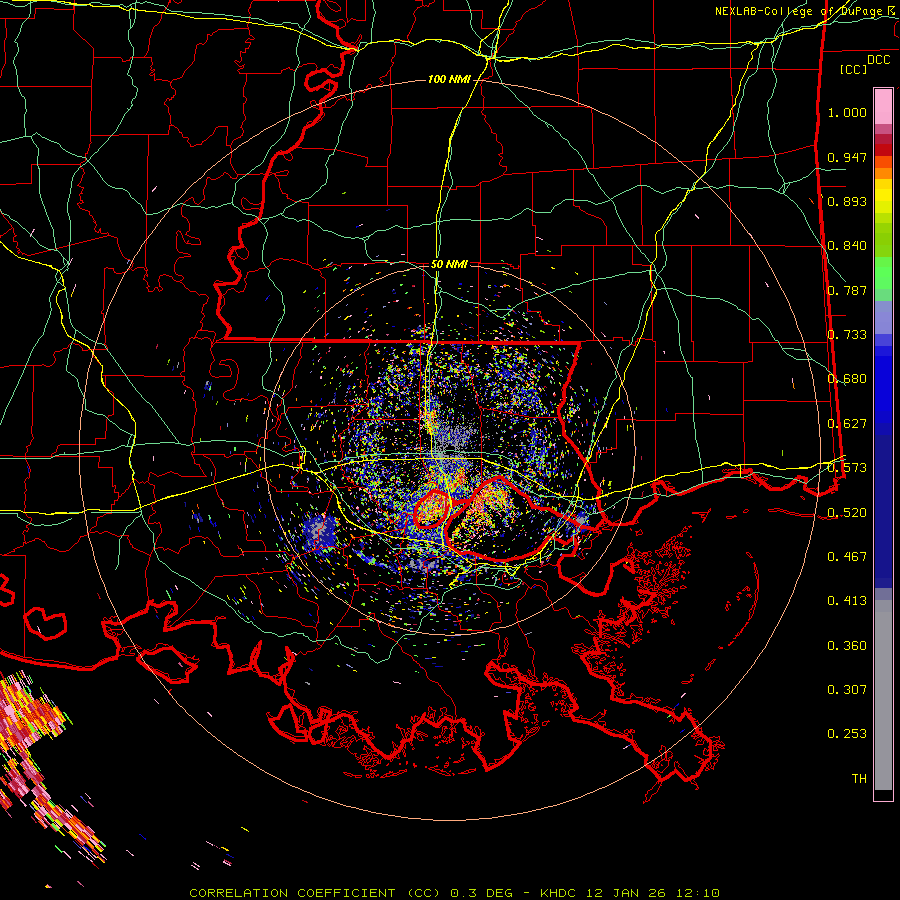This screenshot has width=900, height=900.
Task: Click the DCC product label
Action: click(878, 60)
